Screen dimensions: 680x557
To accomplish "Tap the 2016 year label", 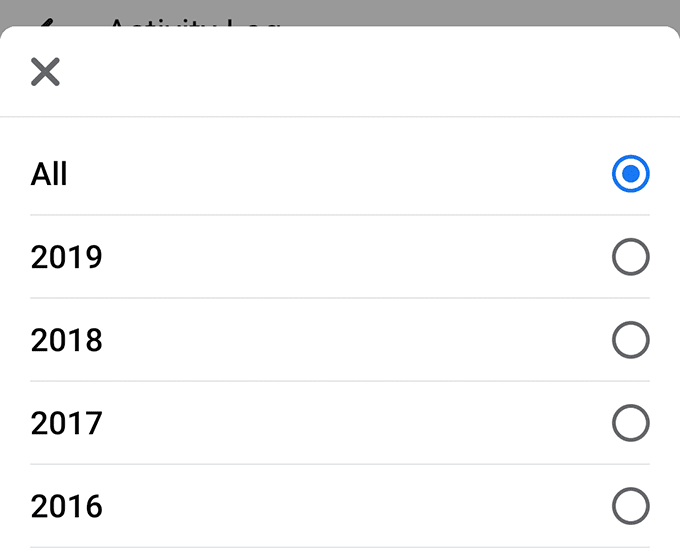I will tap(66, 507).
